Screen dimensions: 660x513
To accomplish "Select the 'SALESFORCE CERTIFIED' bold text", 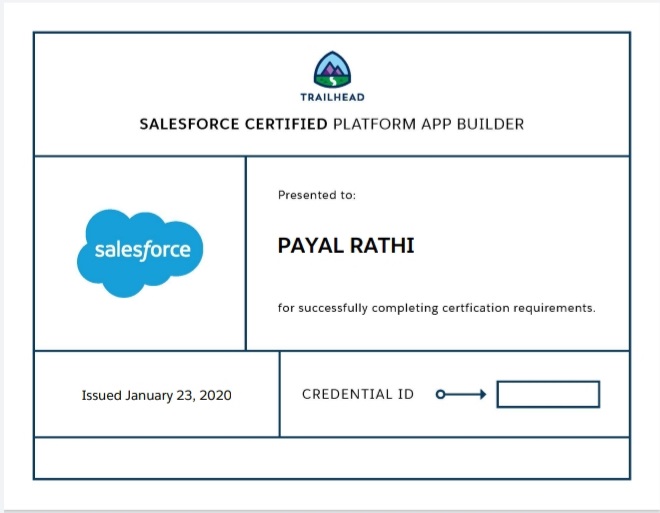I will click(234, 124).
